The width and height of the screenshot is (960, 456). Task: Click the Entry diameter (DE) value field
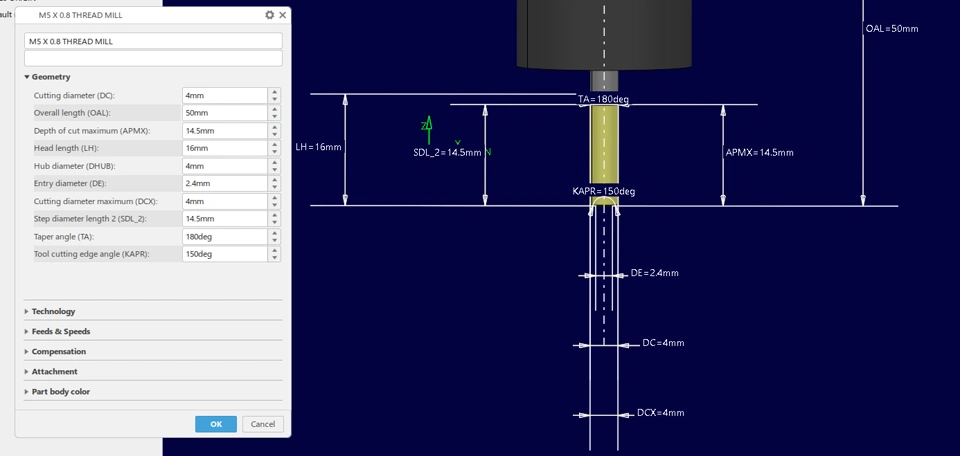coord(225,184)
